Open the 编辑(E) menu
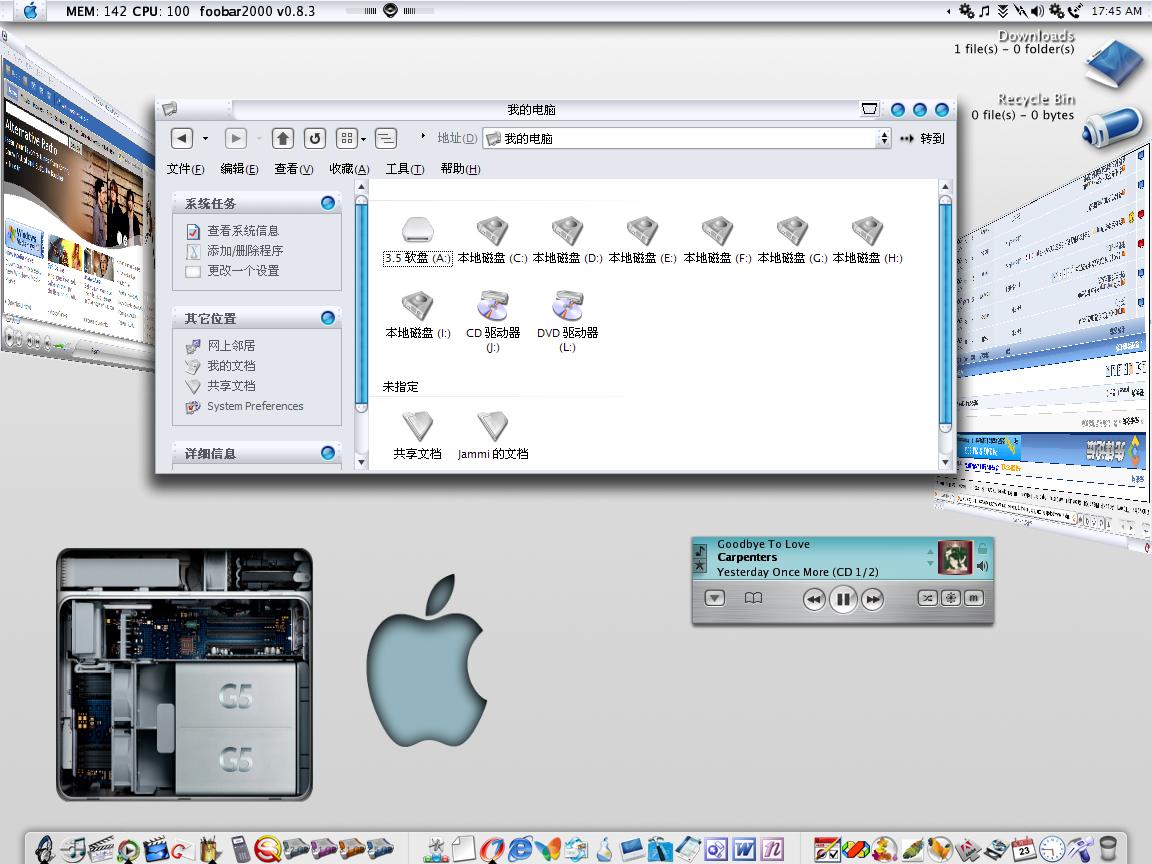1152x864 pixels. tap(240, 169)
